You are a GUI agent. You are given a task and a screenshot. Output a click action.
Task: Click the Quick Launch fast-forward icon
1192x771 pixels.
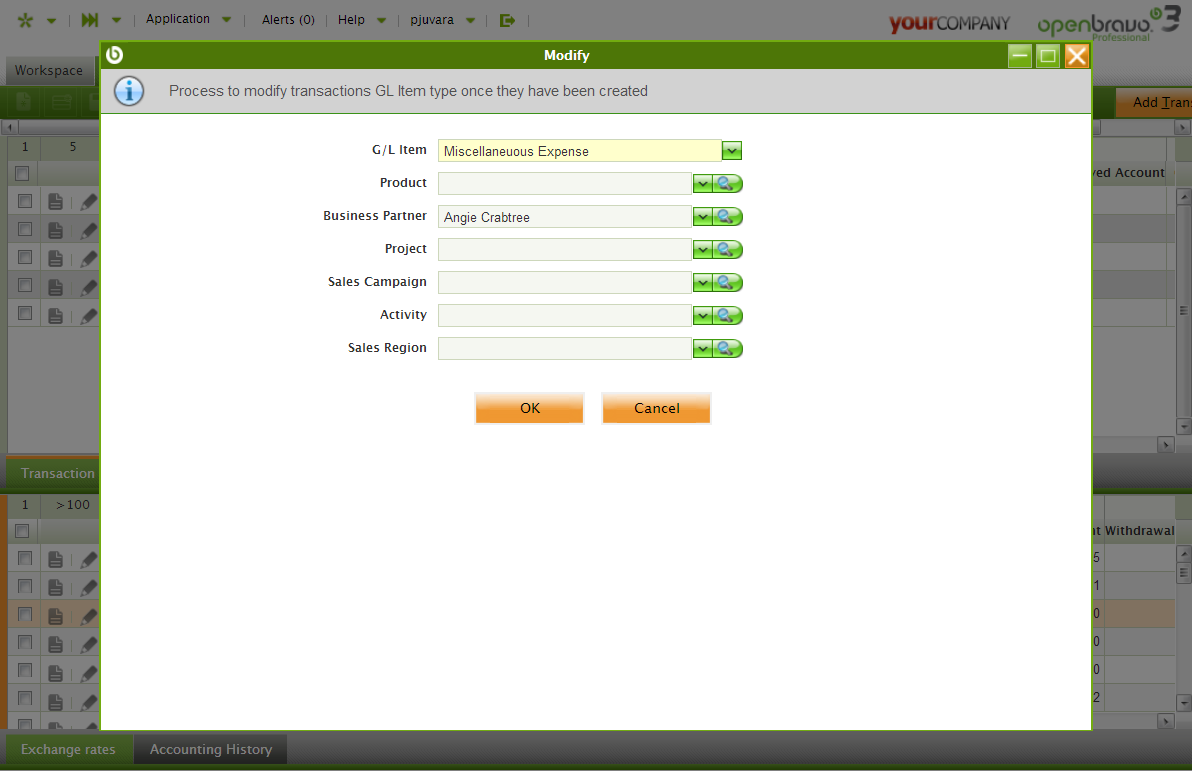point(90,20)
